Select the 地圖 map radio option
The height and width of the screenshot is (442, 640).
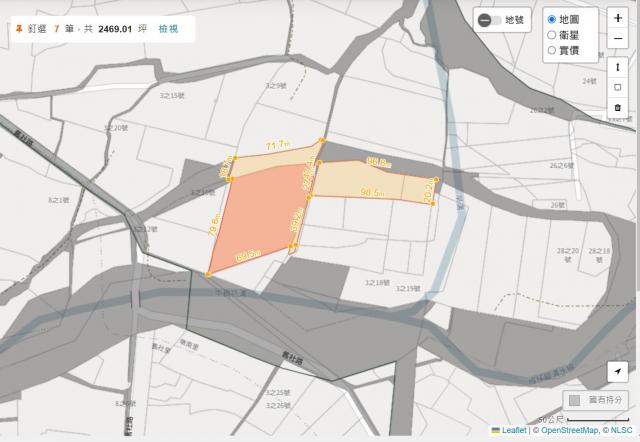coord(551,20)
